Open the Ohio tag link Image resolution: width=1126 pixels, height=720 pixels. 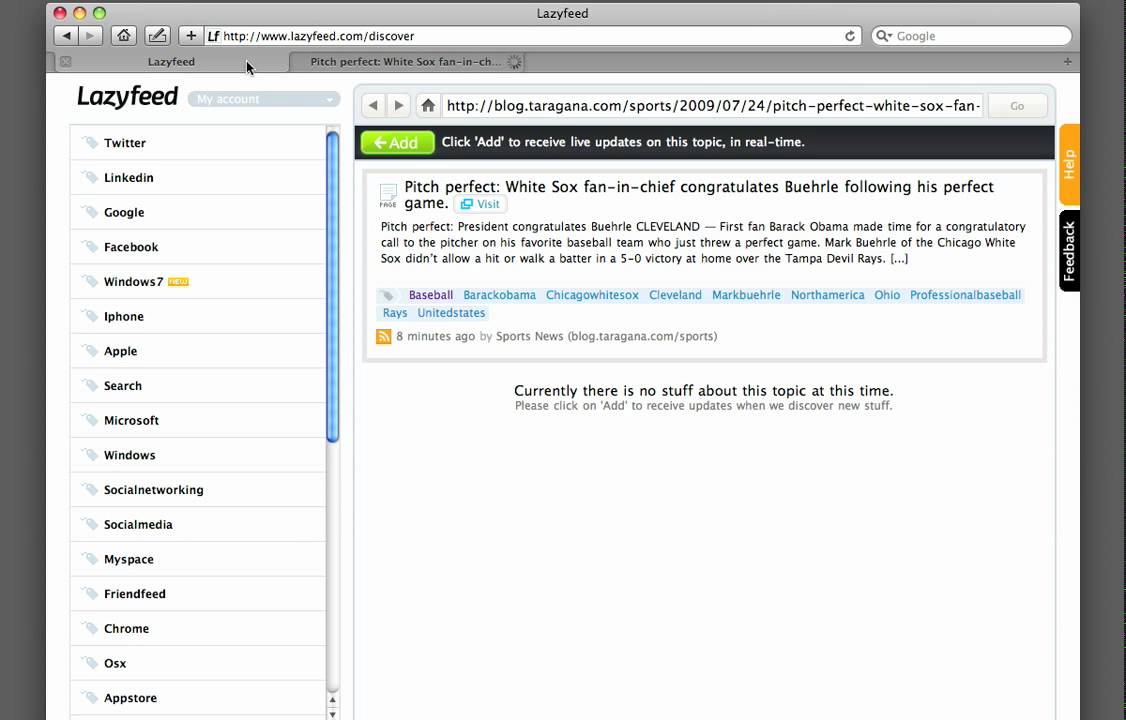tap(887, 295)
